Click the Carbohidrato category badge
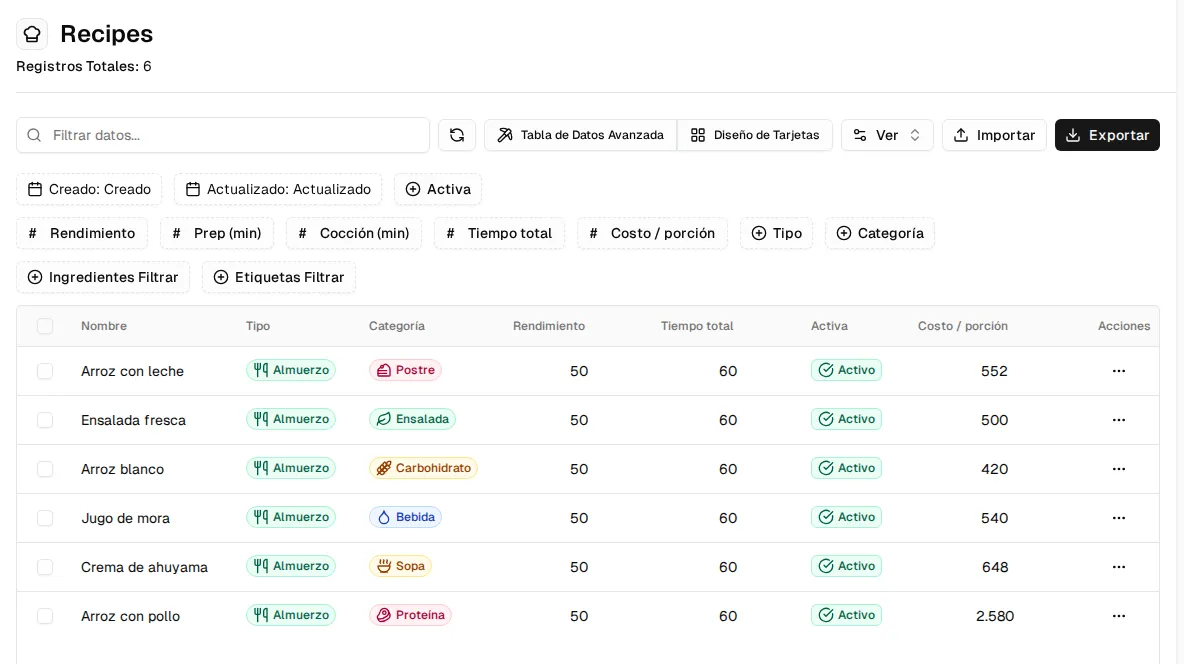 (x=423, y=468)
